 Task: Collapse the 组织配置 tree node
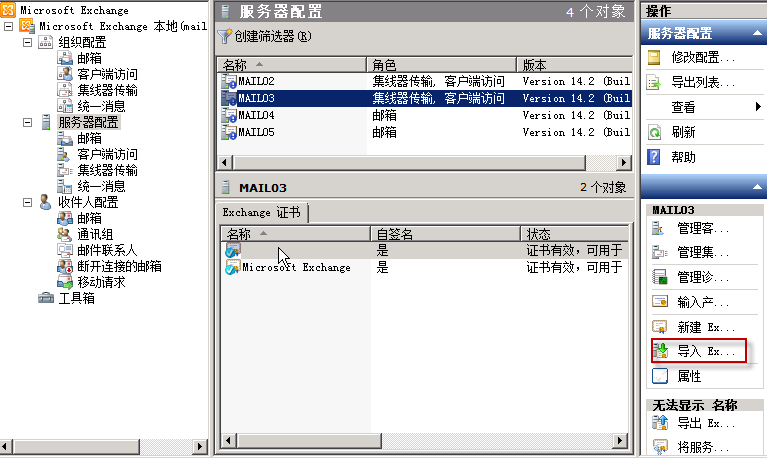coord(28,42)
